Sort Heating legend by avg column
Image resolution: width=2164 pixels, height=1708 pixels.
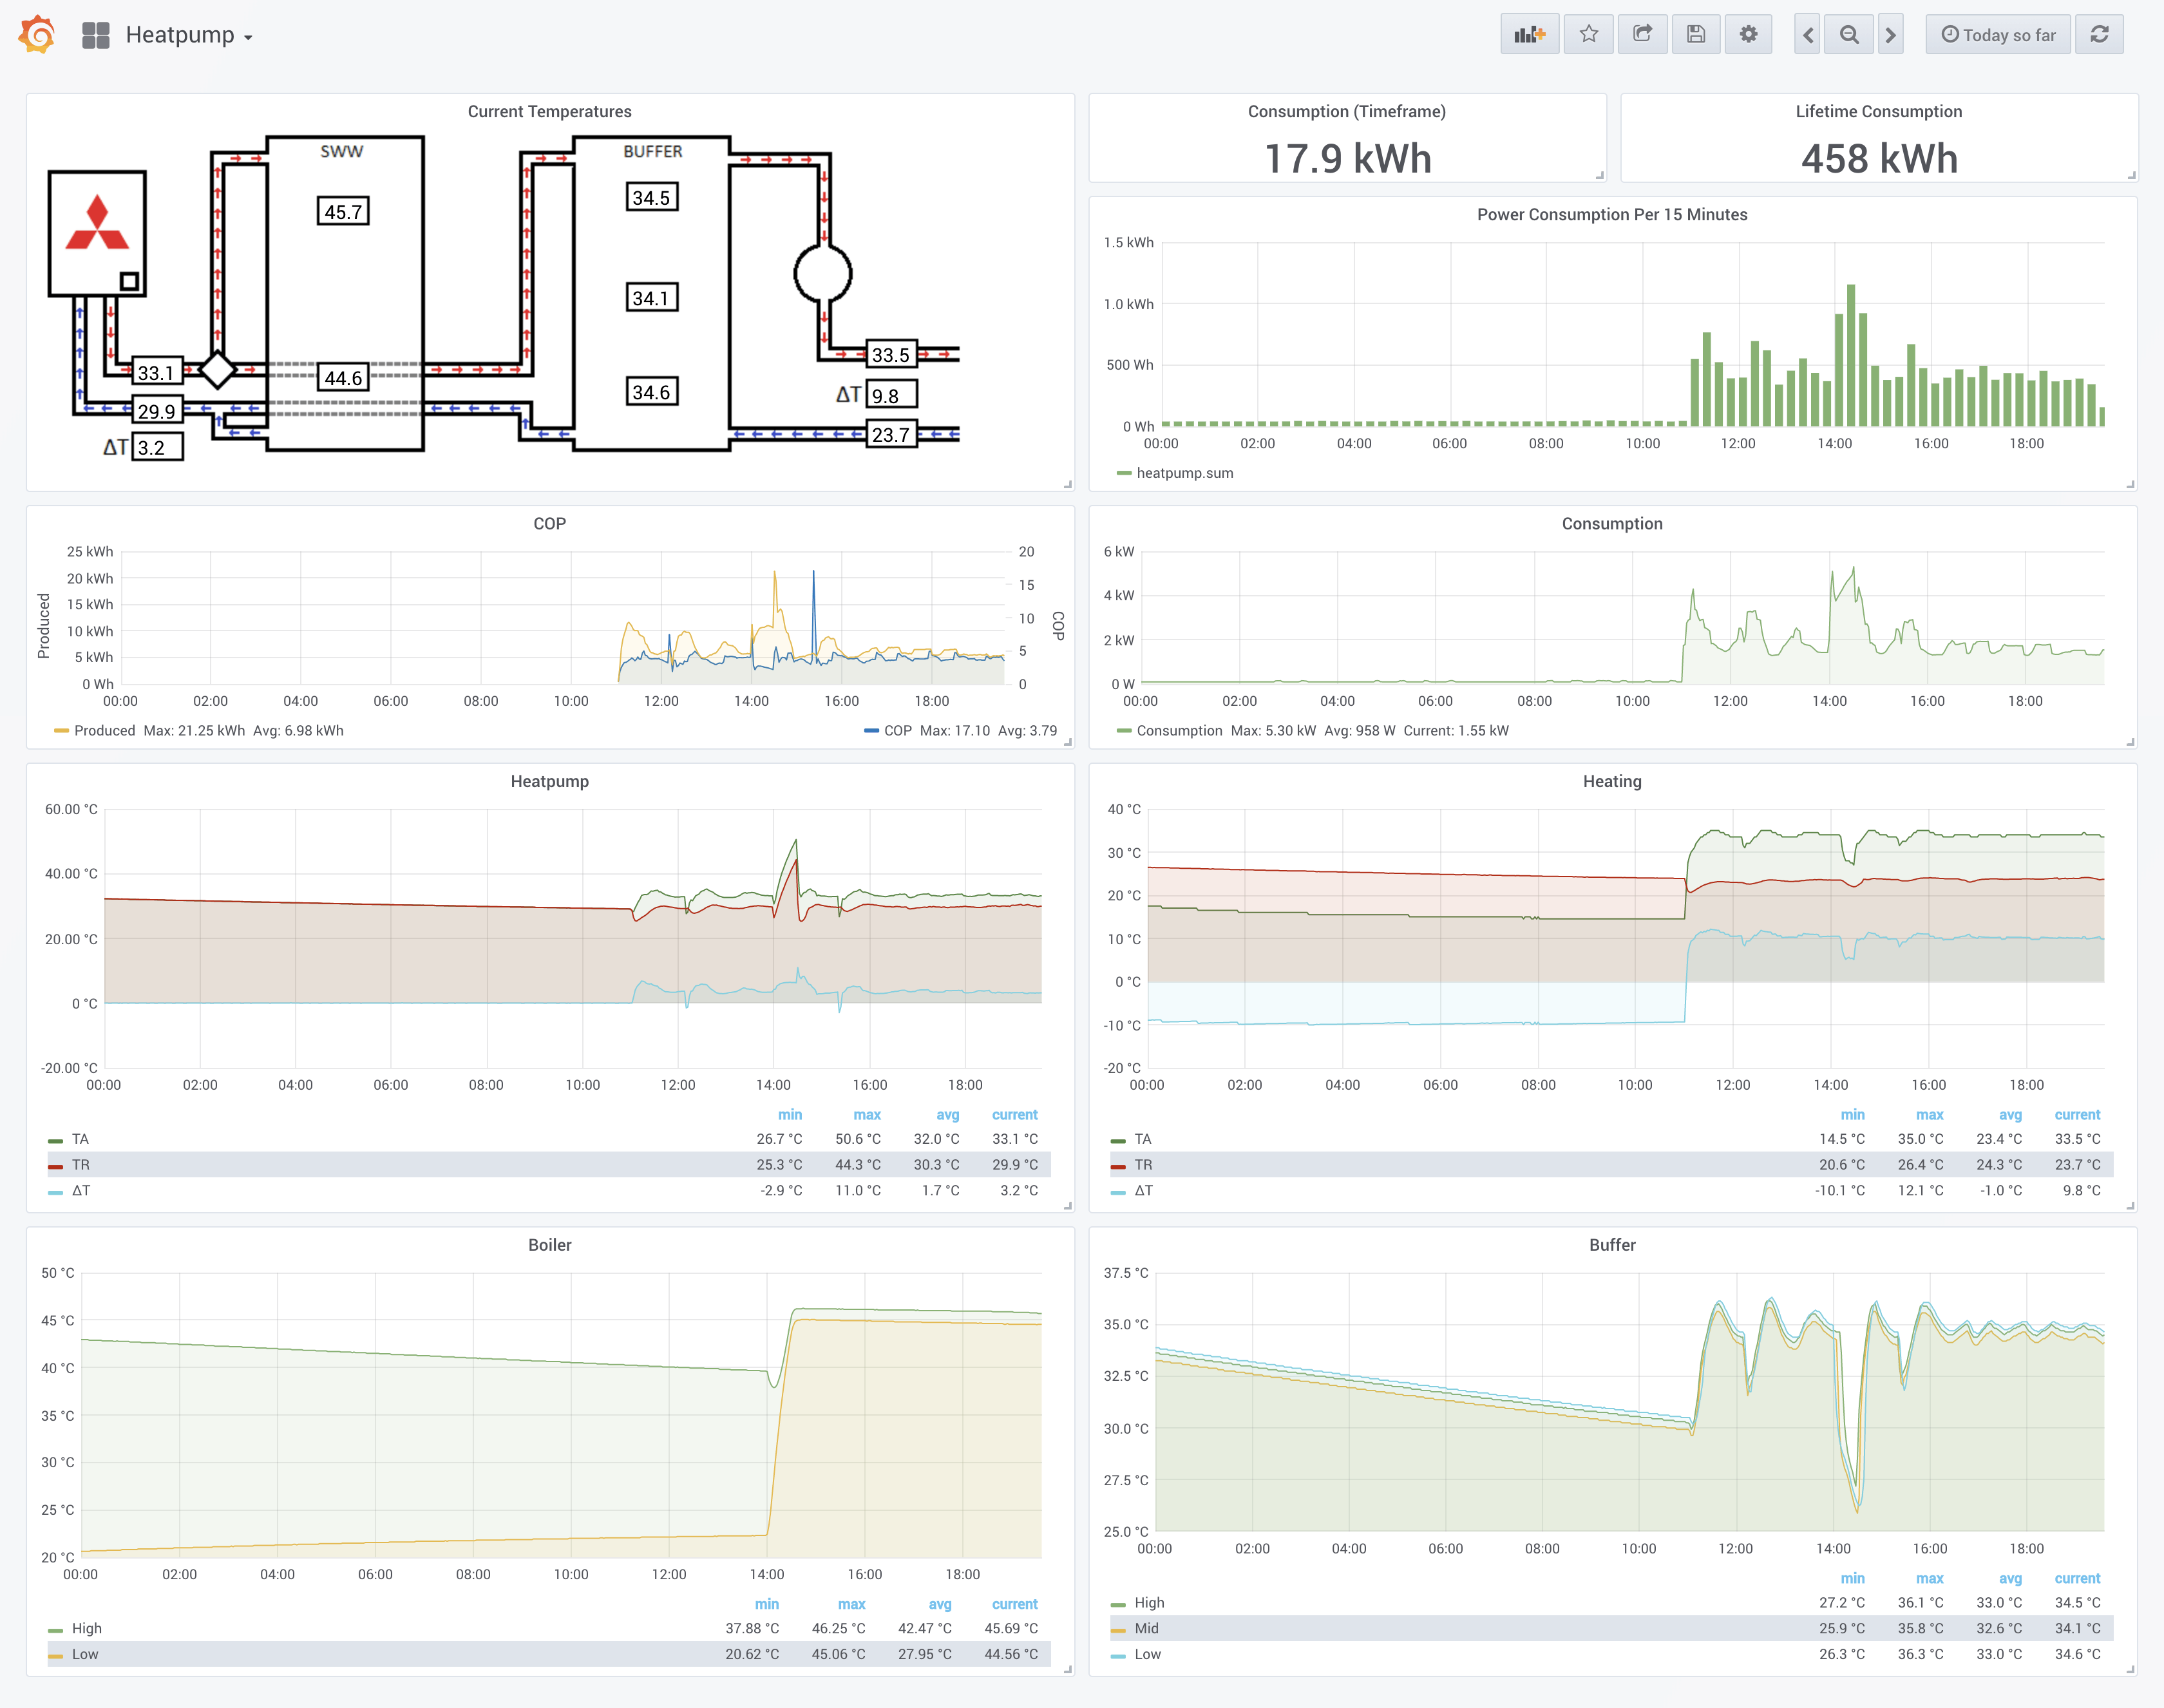(x=2010, y=1114)
